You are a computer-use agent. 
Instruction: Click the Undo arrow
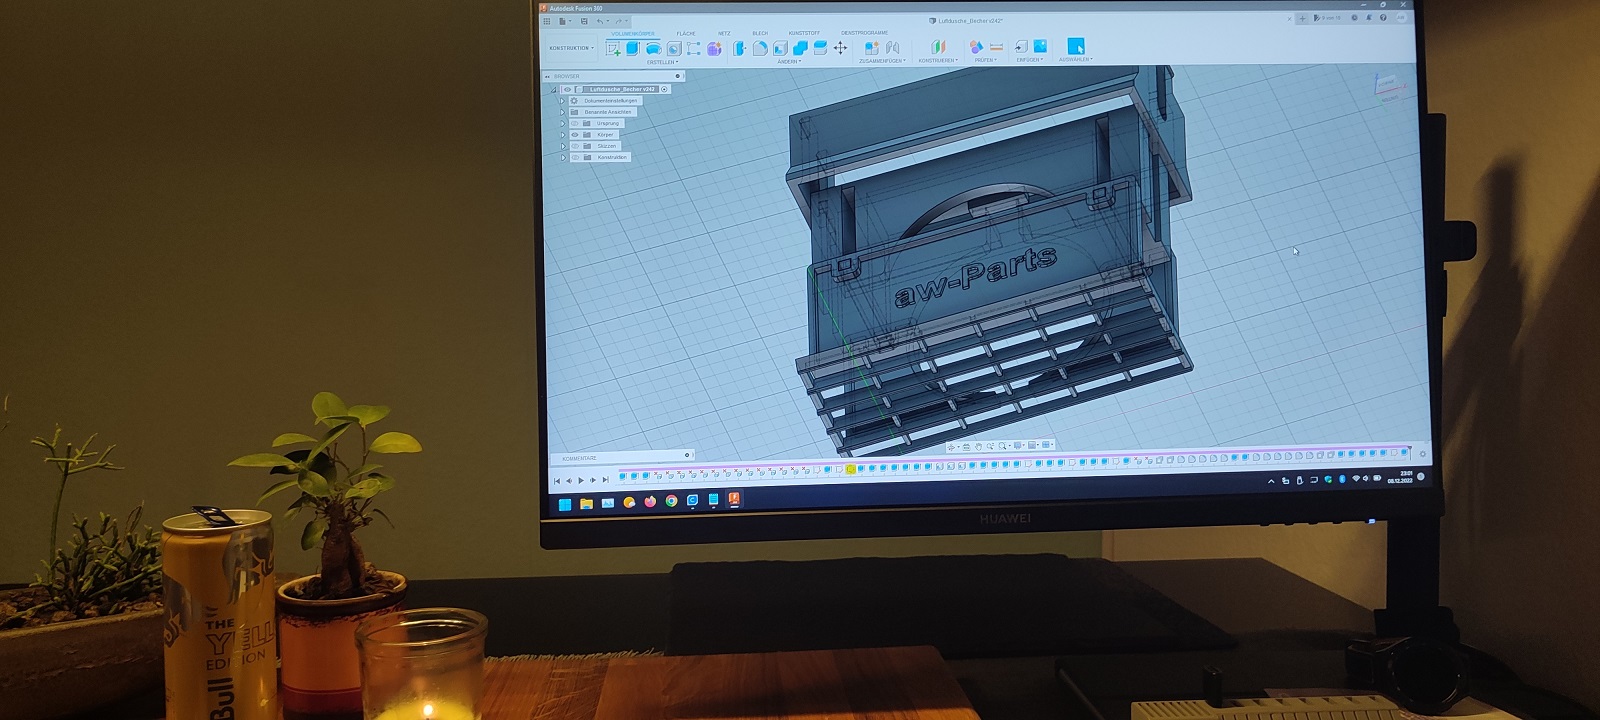pos(600,21)
